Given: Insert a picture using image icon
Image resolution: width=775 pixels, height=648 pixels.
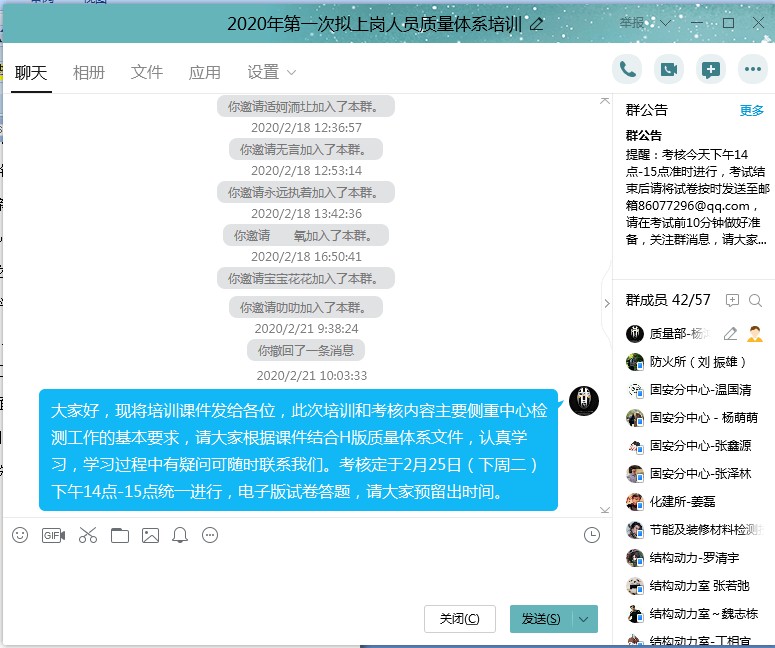Looking at the screenshot, I should [x=150, y=535].
